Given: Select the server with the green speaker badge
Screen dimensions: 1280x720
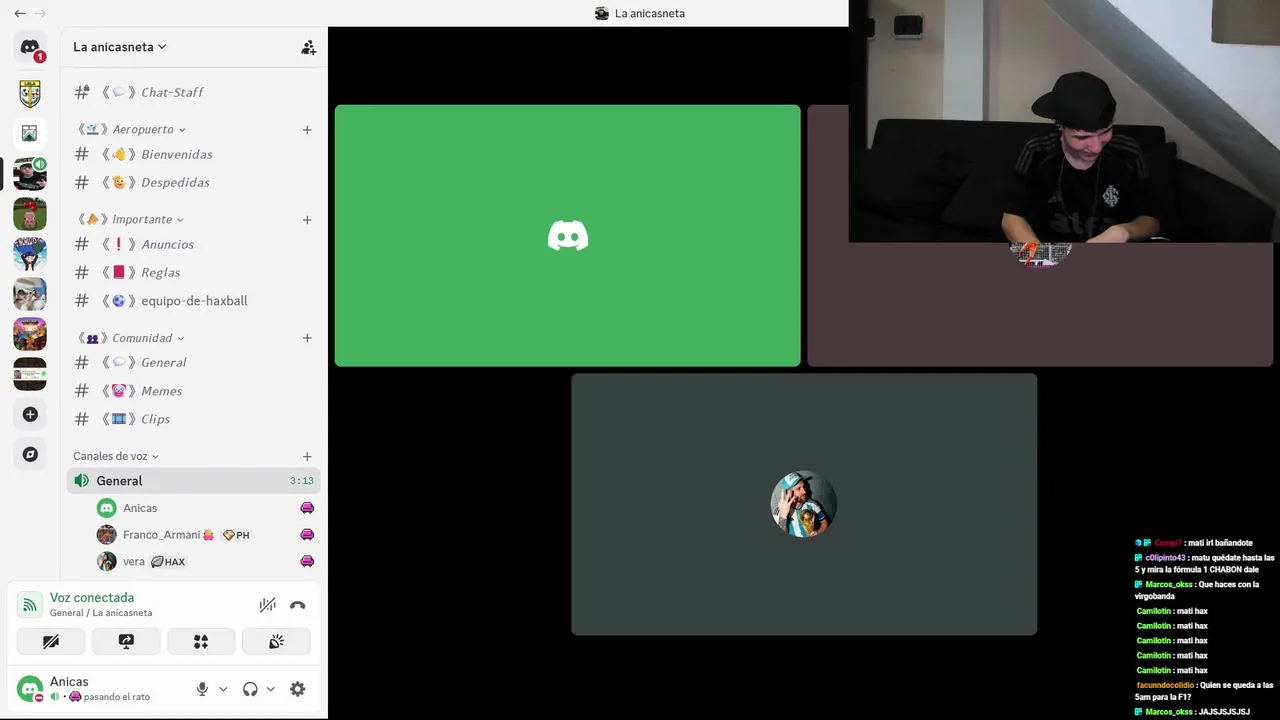Looking at the screenshot, I should click(30, 174).
